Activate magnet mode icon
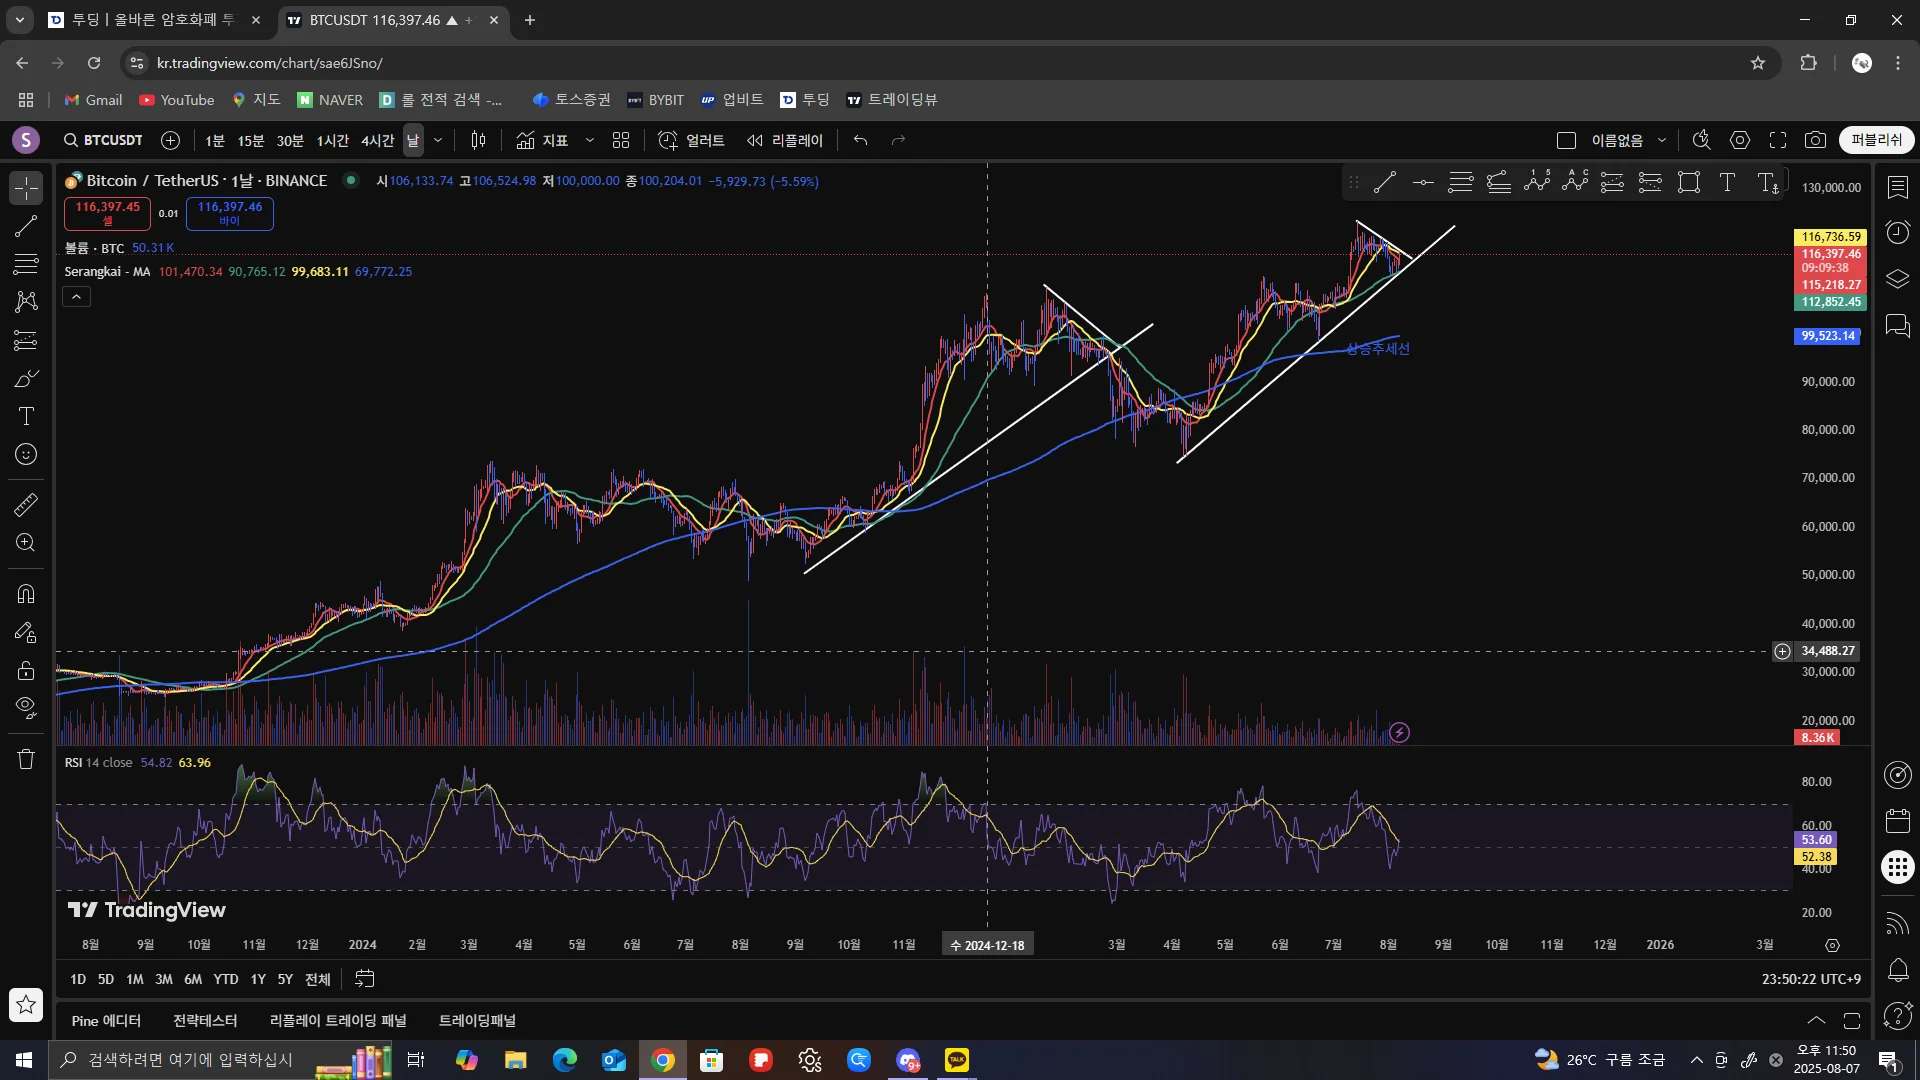Viewport: 1920px width, 1080px height. (x=26, y=594)
